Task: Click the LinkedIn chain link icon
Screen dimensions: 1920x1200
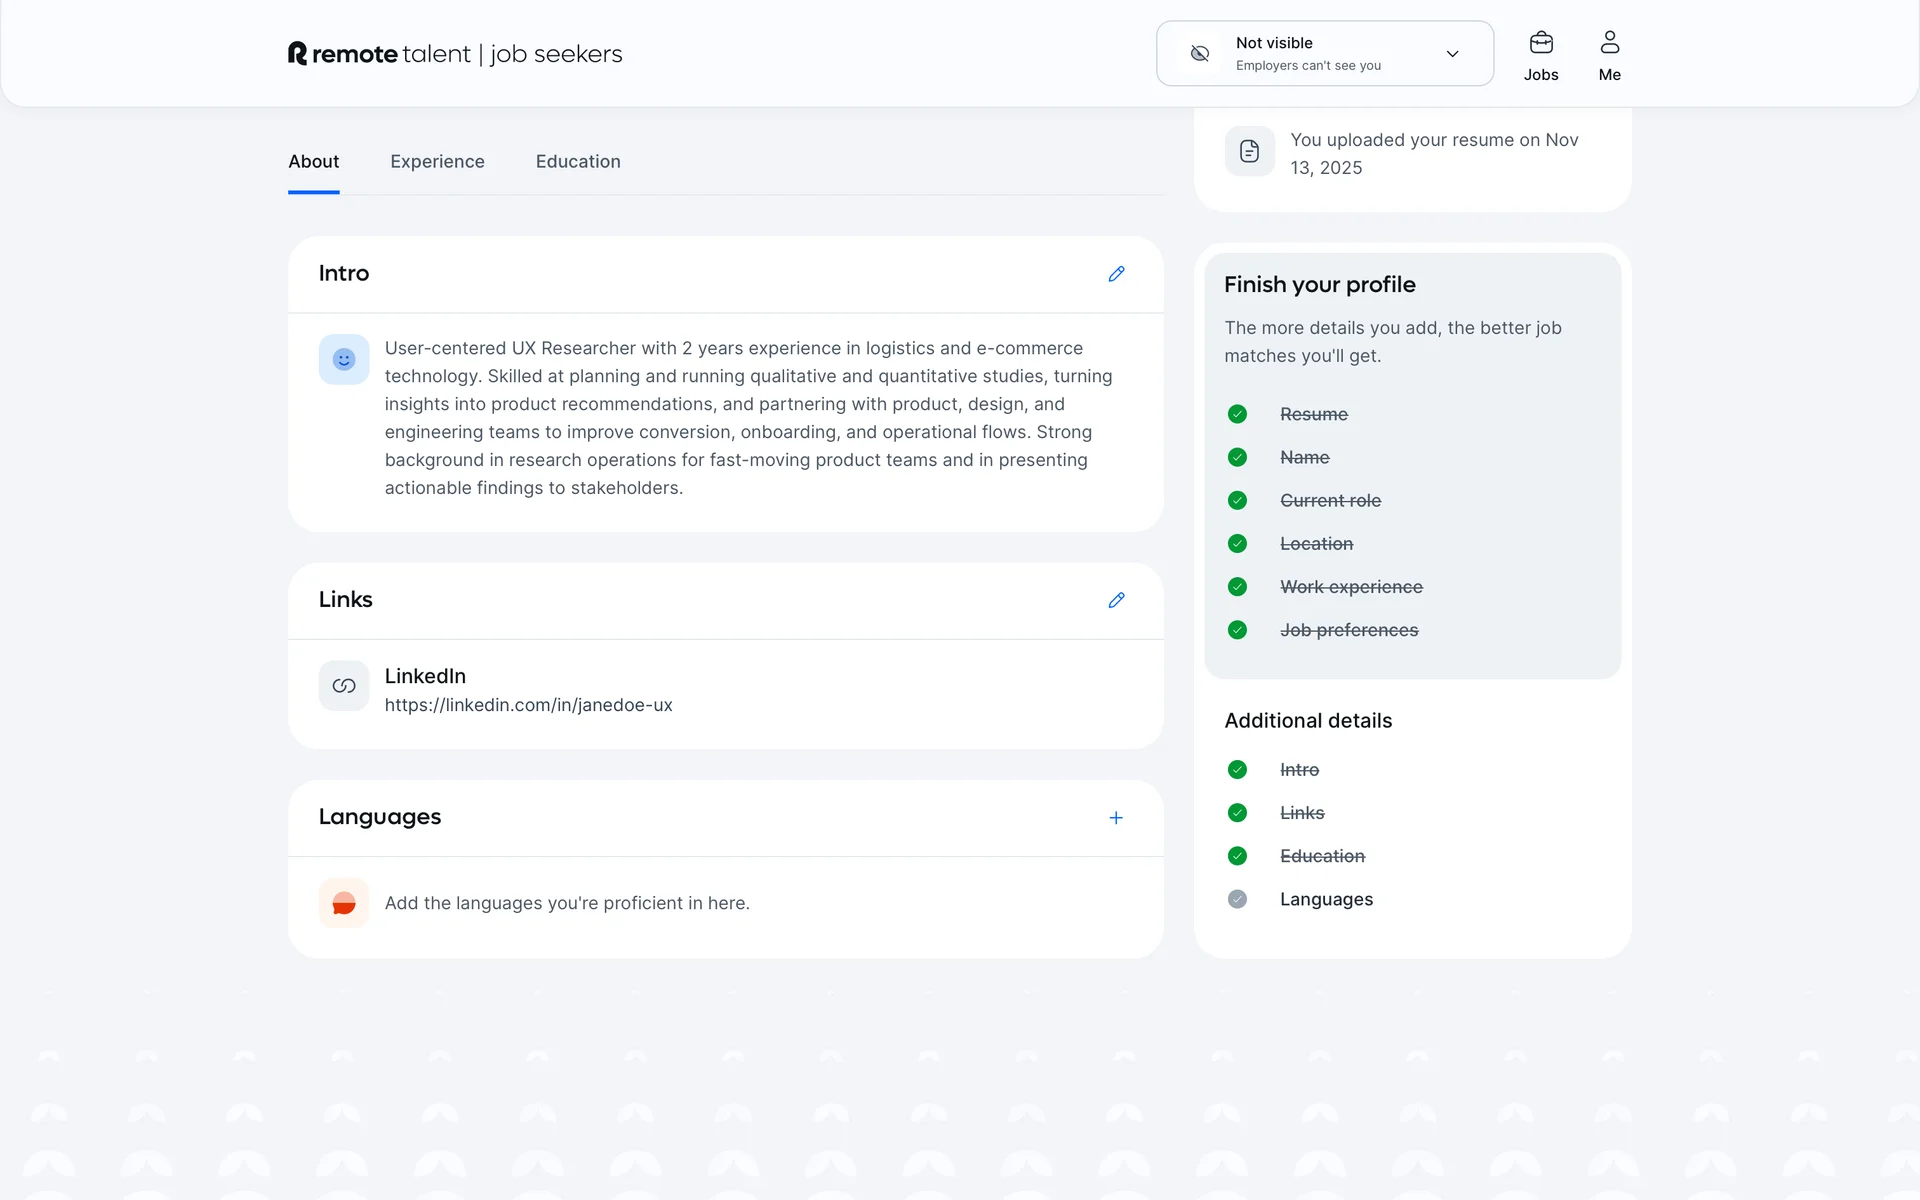Action: [344, 686]
